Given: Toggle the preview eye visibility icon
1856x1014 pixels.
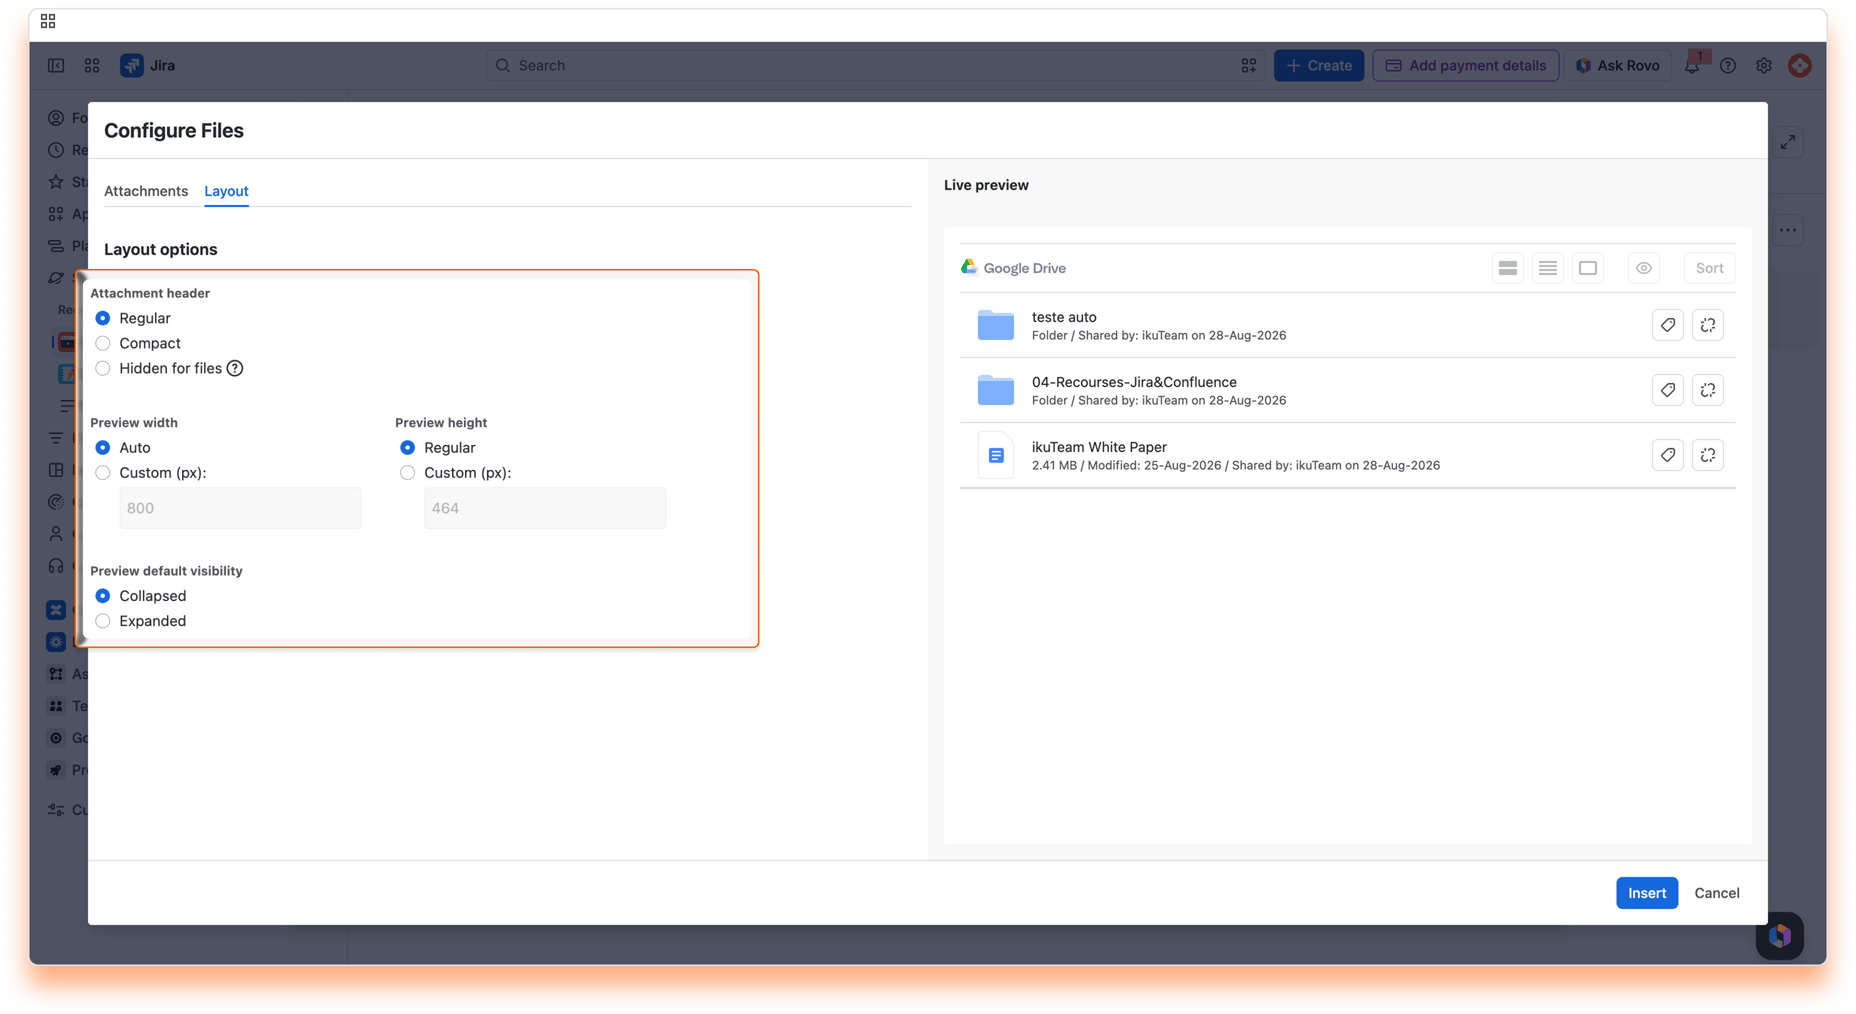Looking at the screenshot, I should click(x=1644, y=268).
